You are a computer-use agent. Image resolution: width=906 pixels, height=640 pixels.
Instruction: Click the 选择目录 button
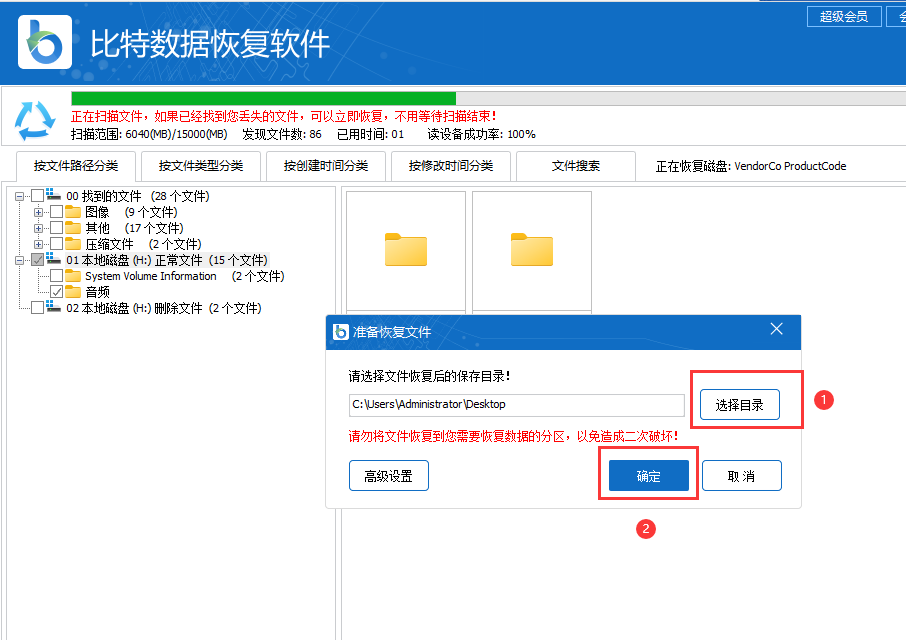[x=740, y=405]
